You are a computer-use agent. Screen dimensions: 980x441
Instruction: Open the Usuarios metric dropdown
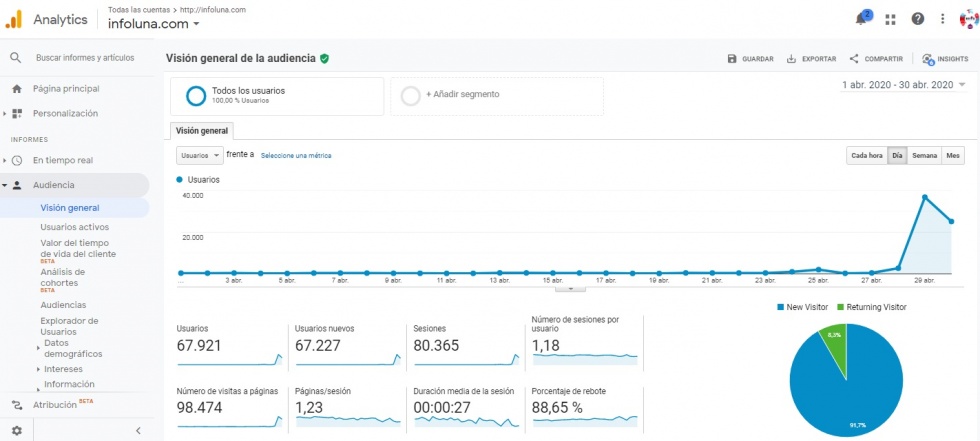pyautogui.click(x=199, y=156)
